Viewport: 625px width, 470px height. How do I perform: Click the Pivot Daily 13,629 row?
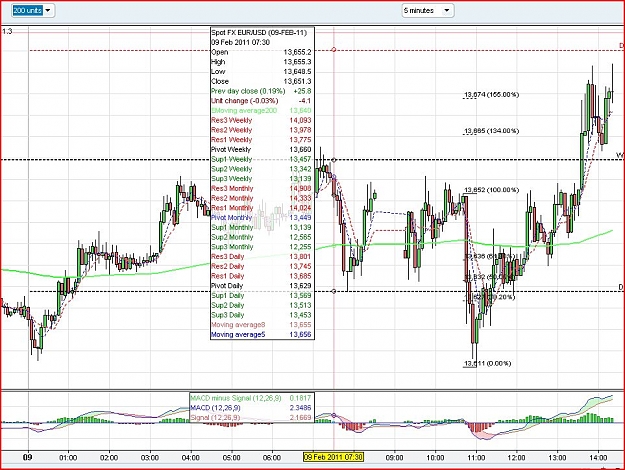click(x=261, y=286)
